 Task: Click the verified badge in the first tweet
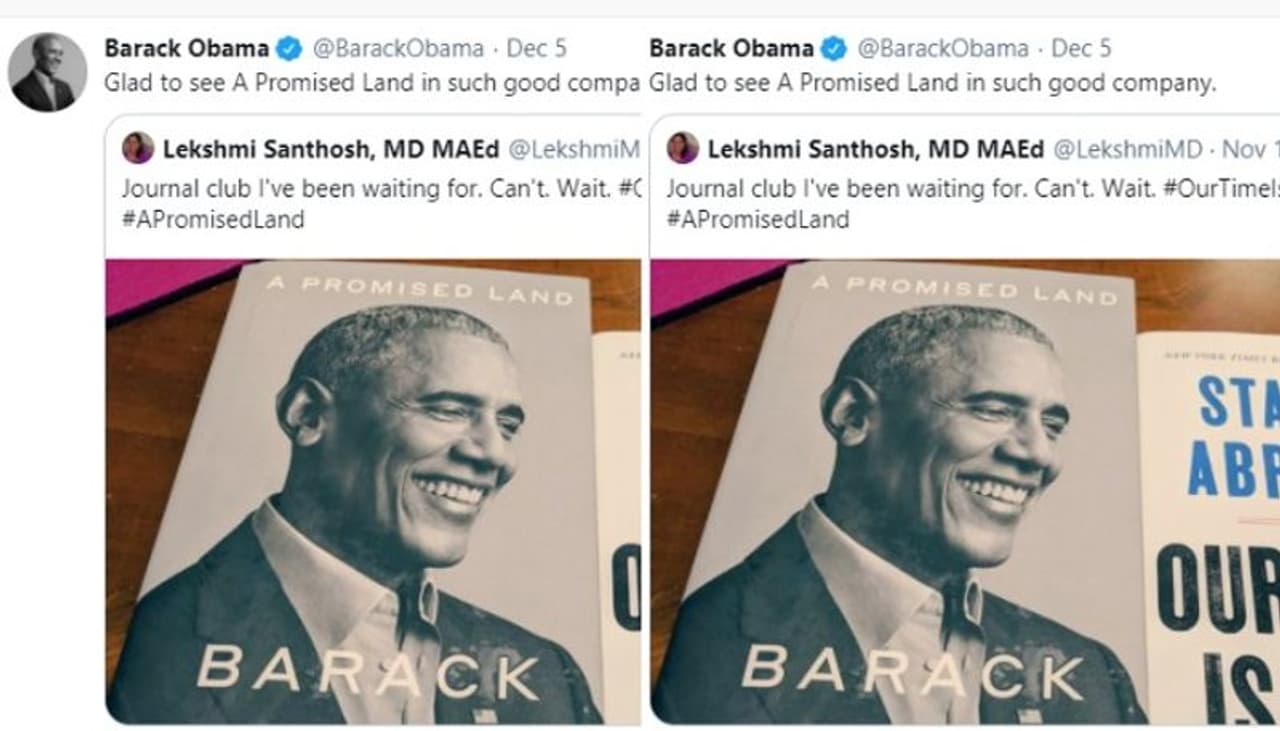point(289,48)
